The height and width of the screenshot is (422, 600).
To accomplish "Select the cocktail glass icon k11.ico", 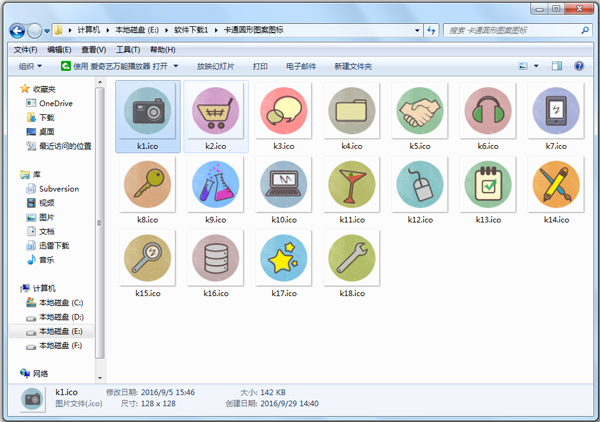I will (x=351, y=184).
